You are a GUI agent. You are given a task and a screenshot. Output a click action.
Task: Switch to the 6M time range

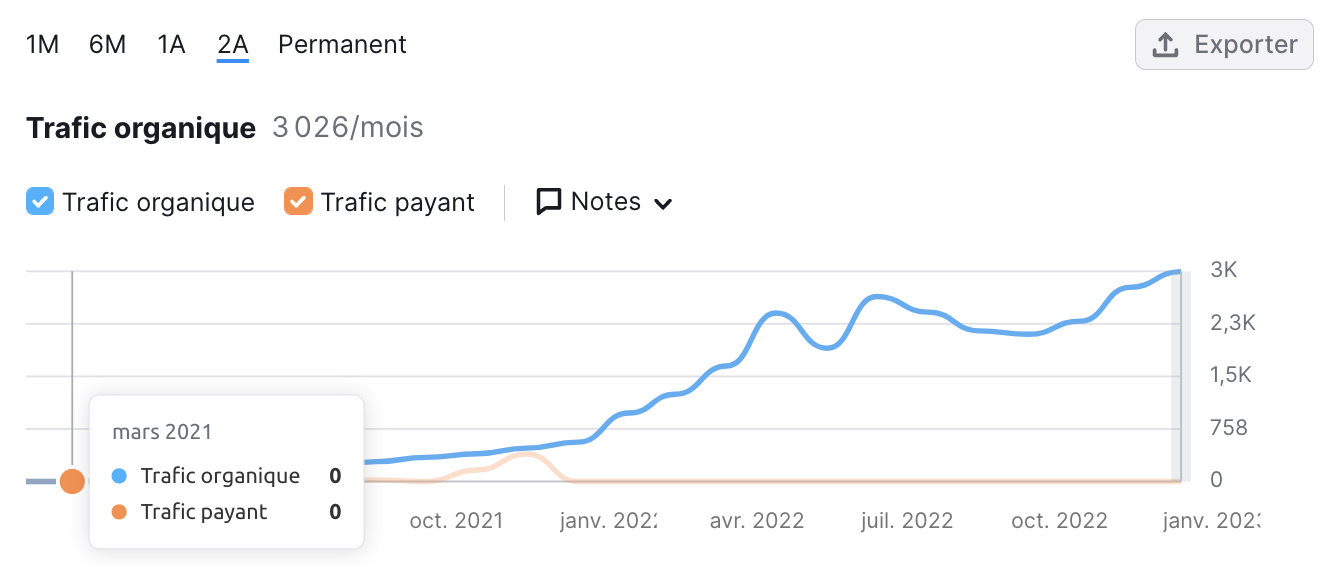point(107,45)
